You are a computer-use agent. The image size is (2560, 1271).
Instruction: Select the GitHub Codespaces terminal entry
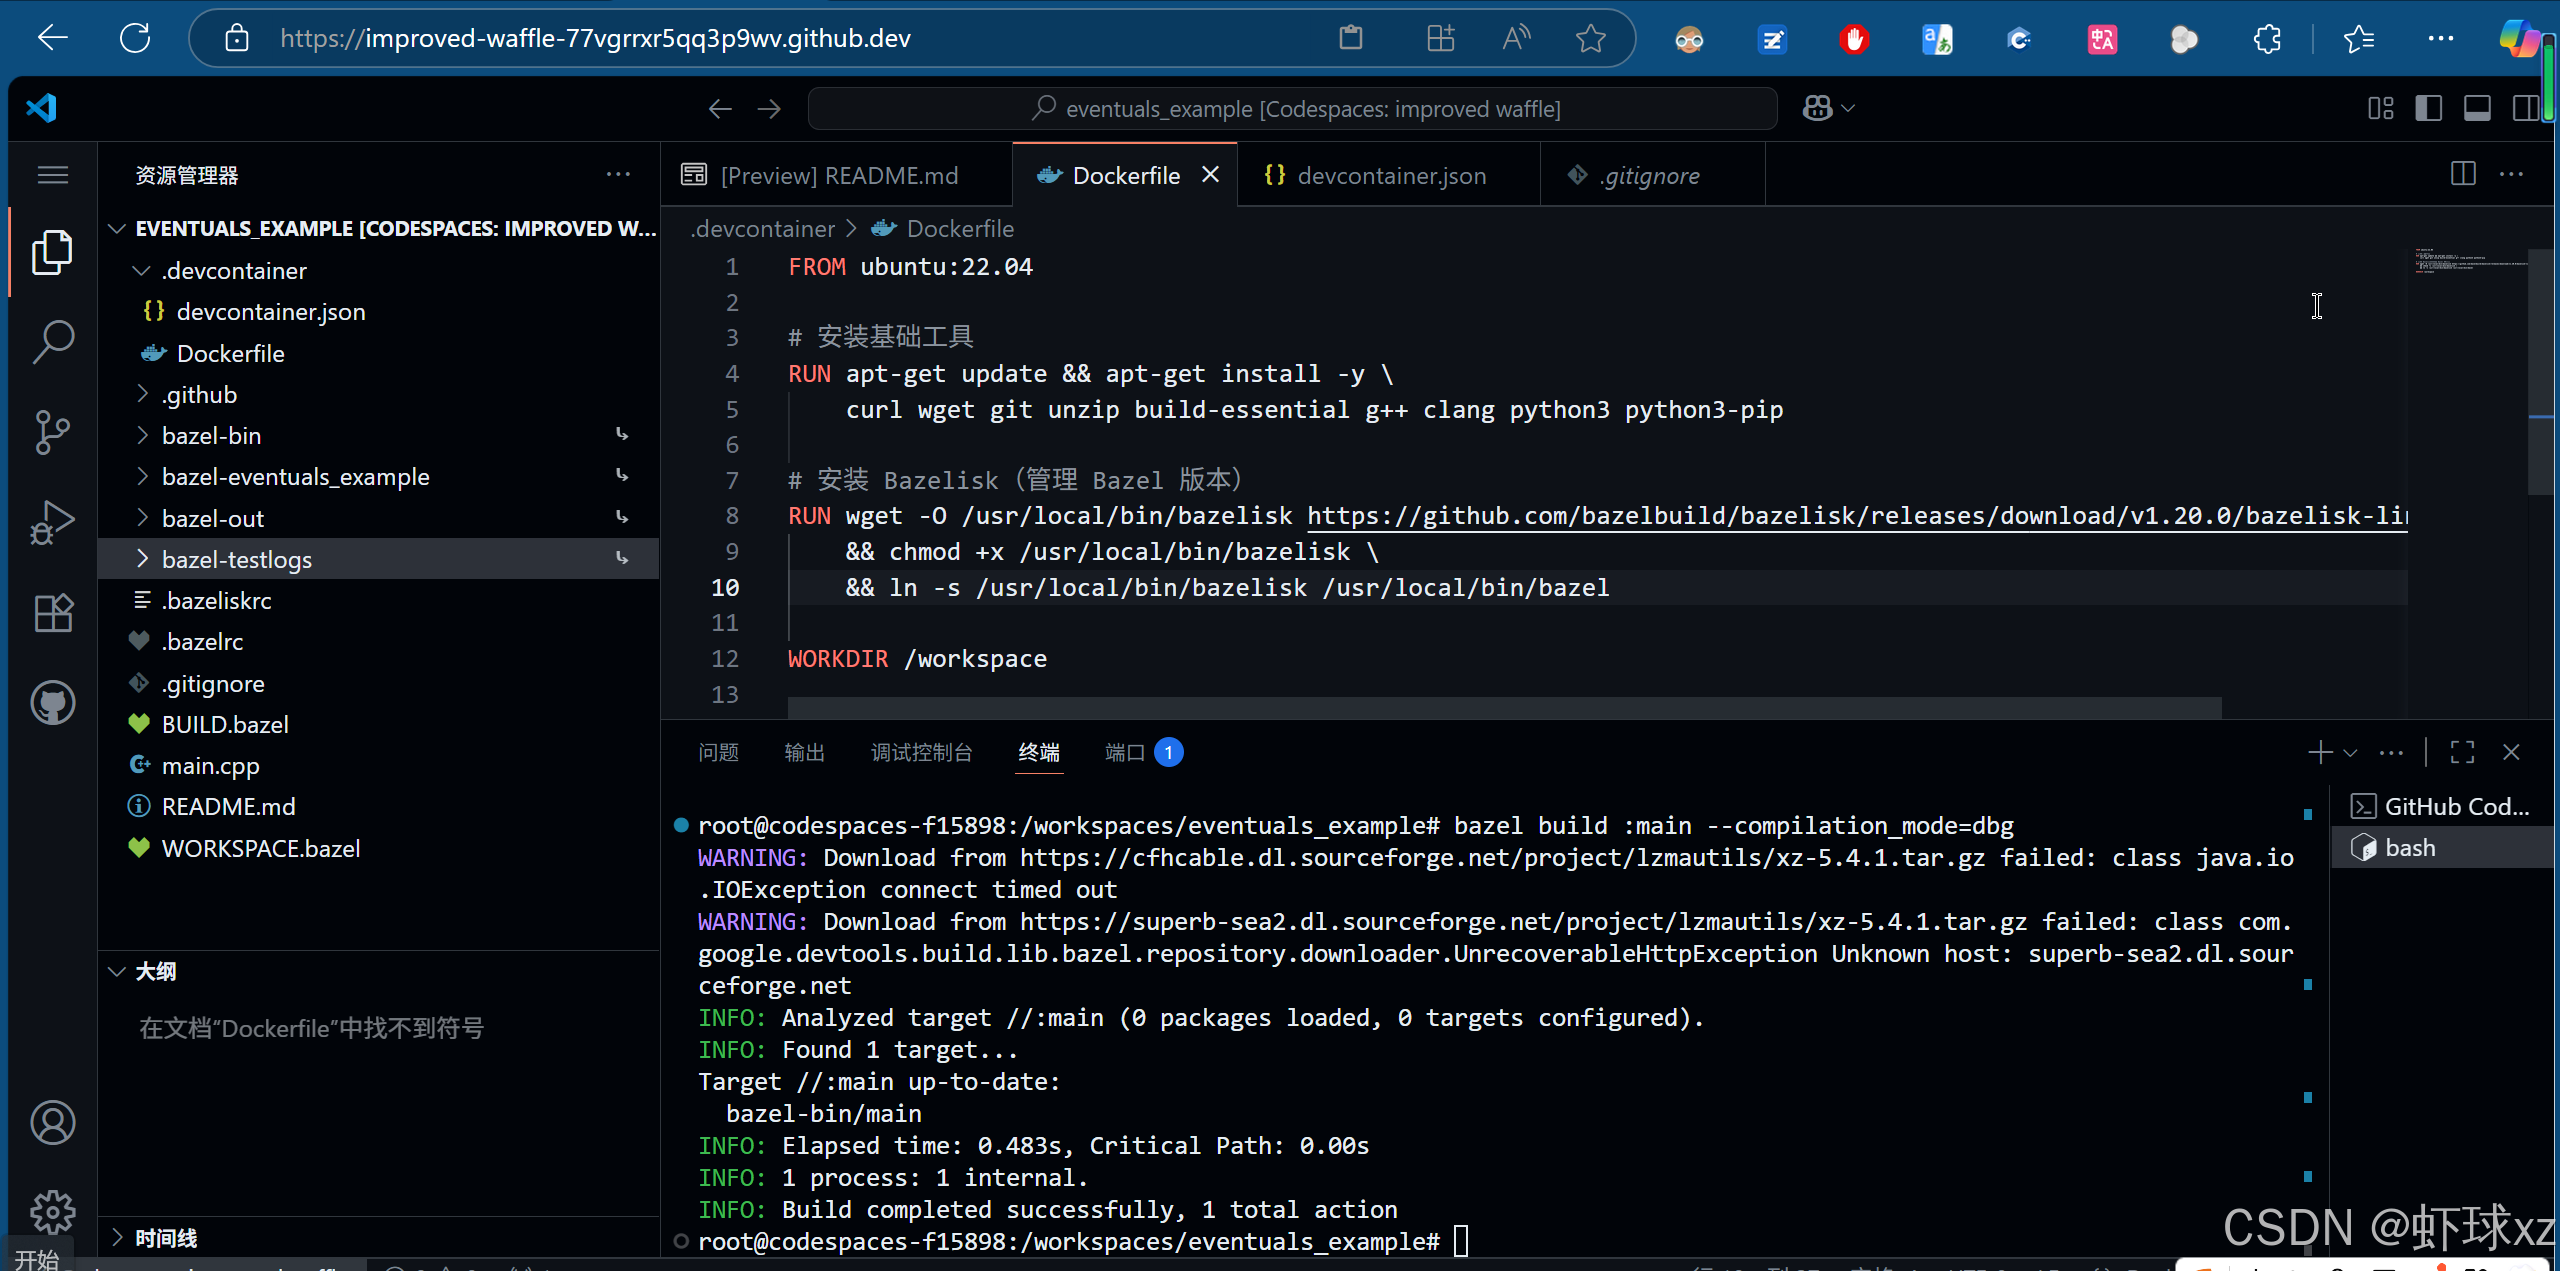pyautogui.click(x=2441, y=806)
